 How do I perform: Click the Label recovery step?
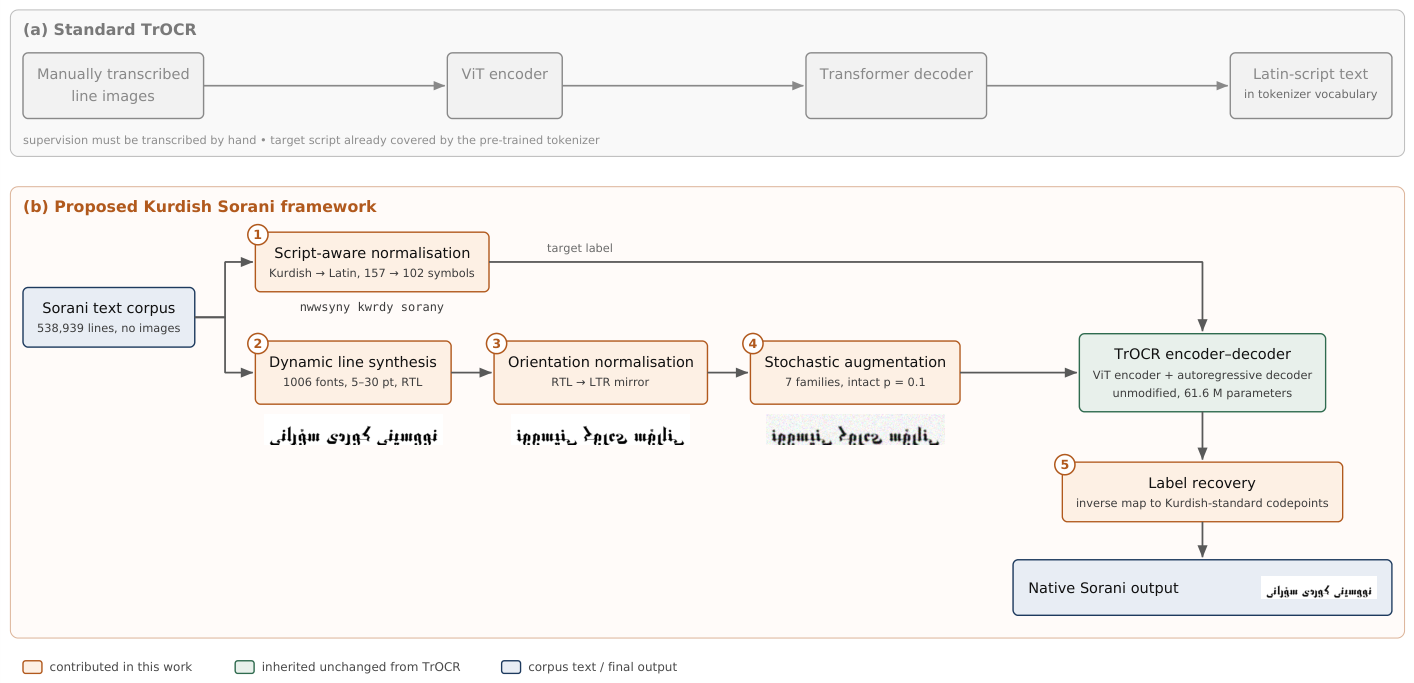click(x=1202, y=492)
